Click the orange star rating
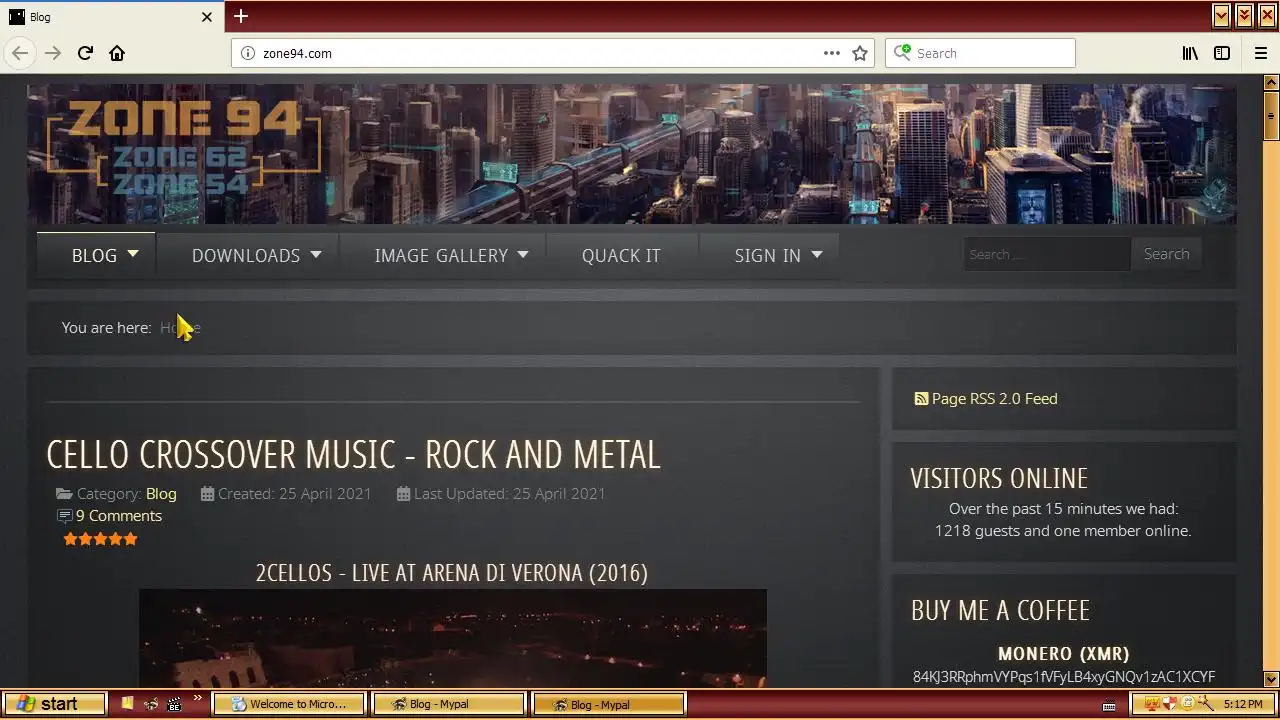 [x=100, y=539]
